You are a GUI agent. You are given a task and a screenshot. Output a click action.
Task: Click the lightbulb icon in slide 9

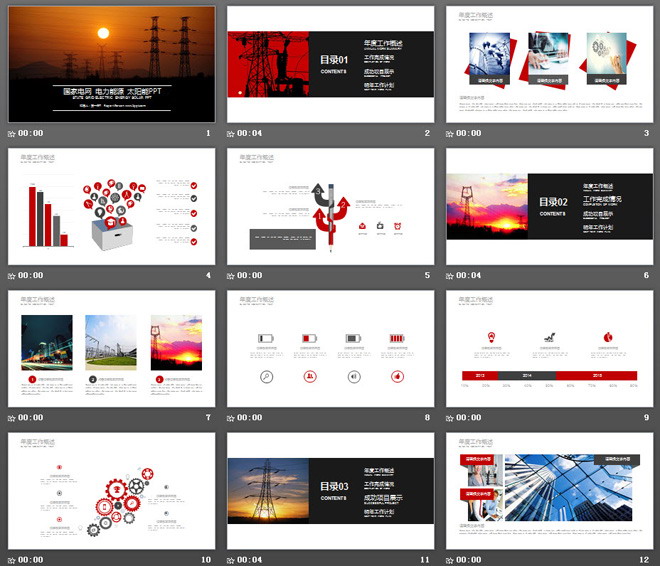(492, 336)
